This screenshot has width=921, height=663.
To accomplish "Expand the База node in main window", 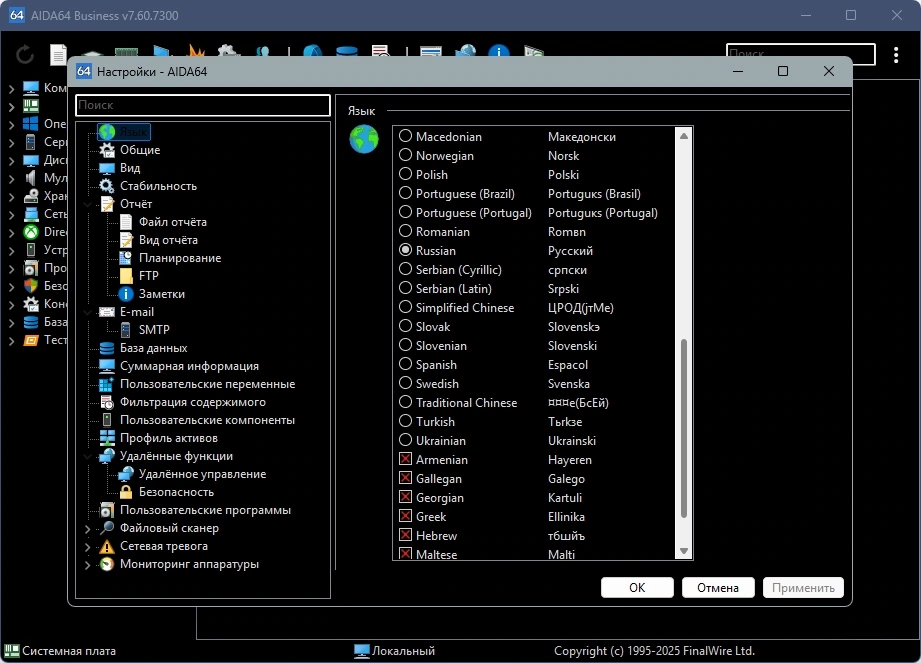I will (x=11, y=322).
